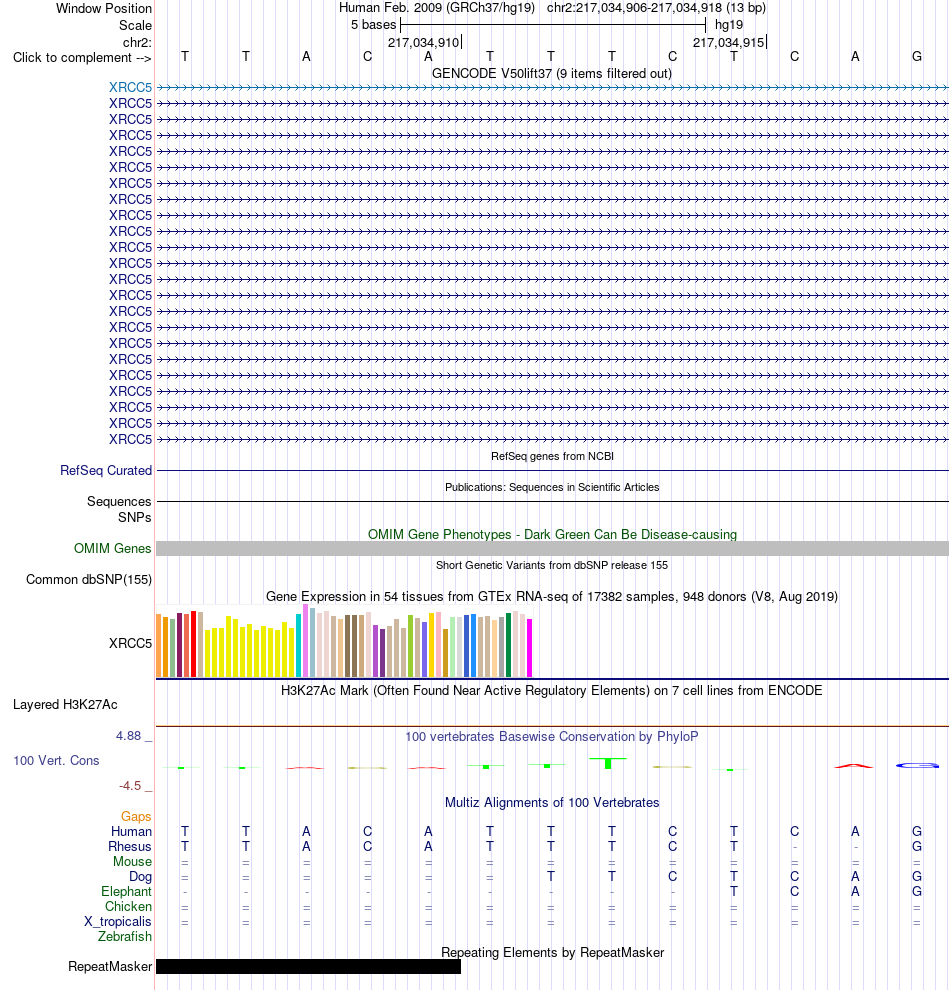
Task: Open 'Short Genetic Variants from dbSNP release 155' title
Action: coord(552,565)
